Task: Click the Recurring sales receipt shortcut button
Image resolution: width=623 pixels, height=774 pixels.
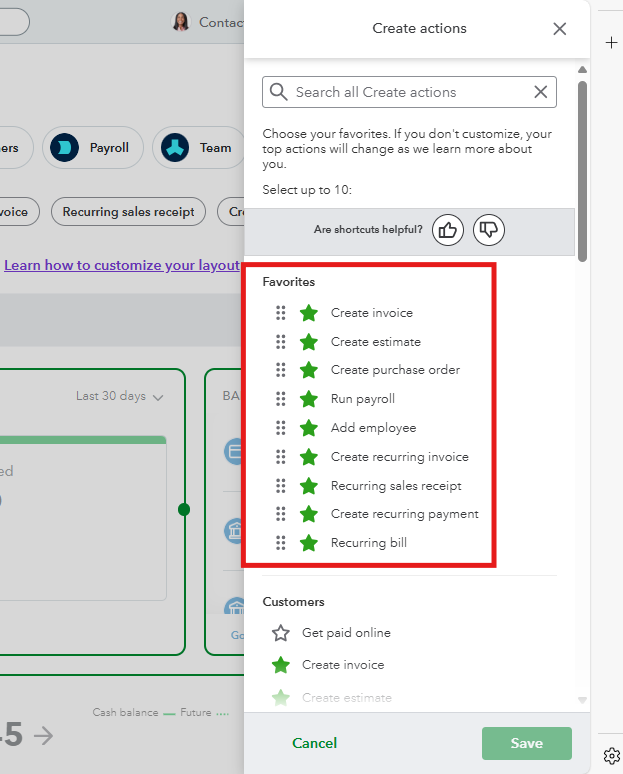Action: [x=128, y=212]
